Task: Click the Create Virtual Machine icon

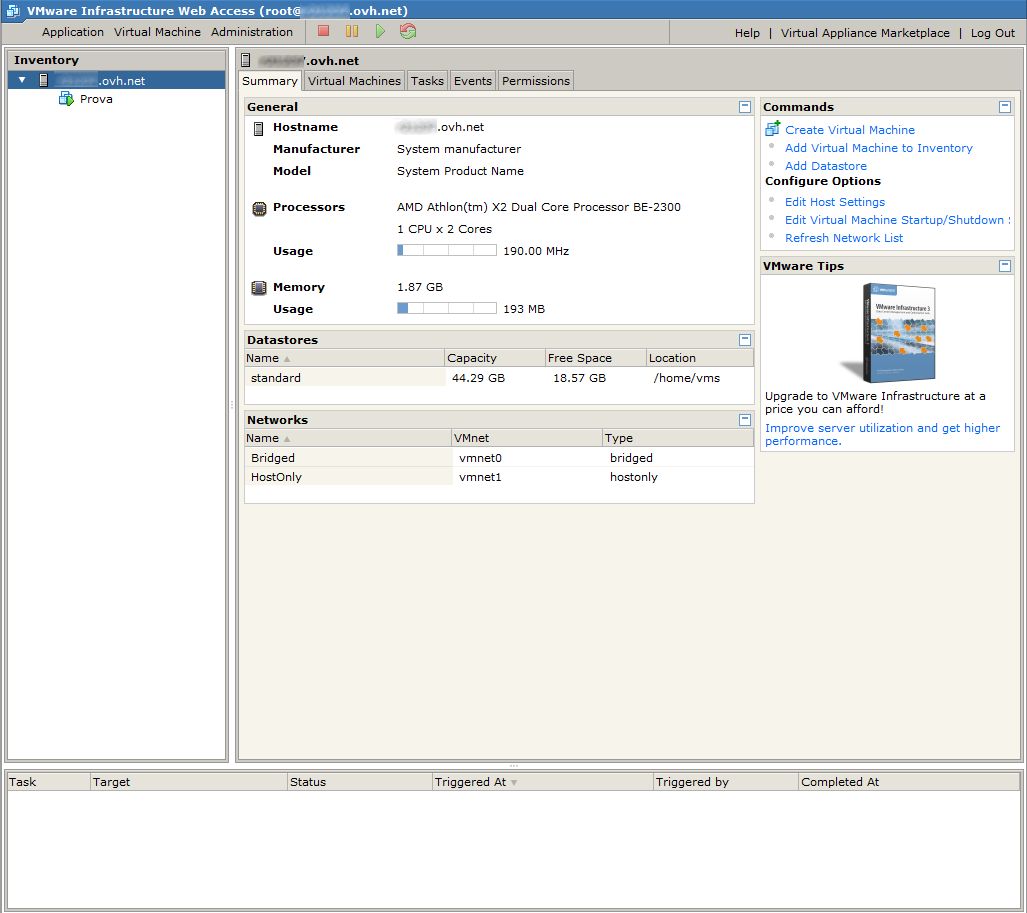Action: pos(773,128)
